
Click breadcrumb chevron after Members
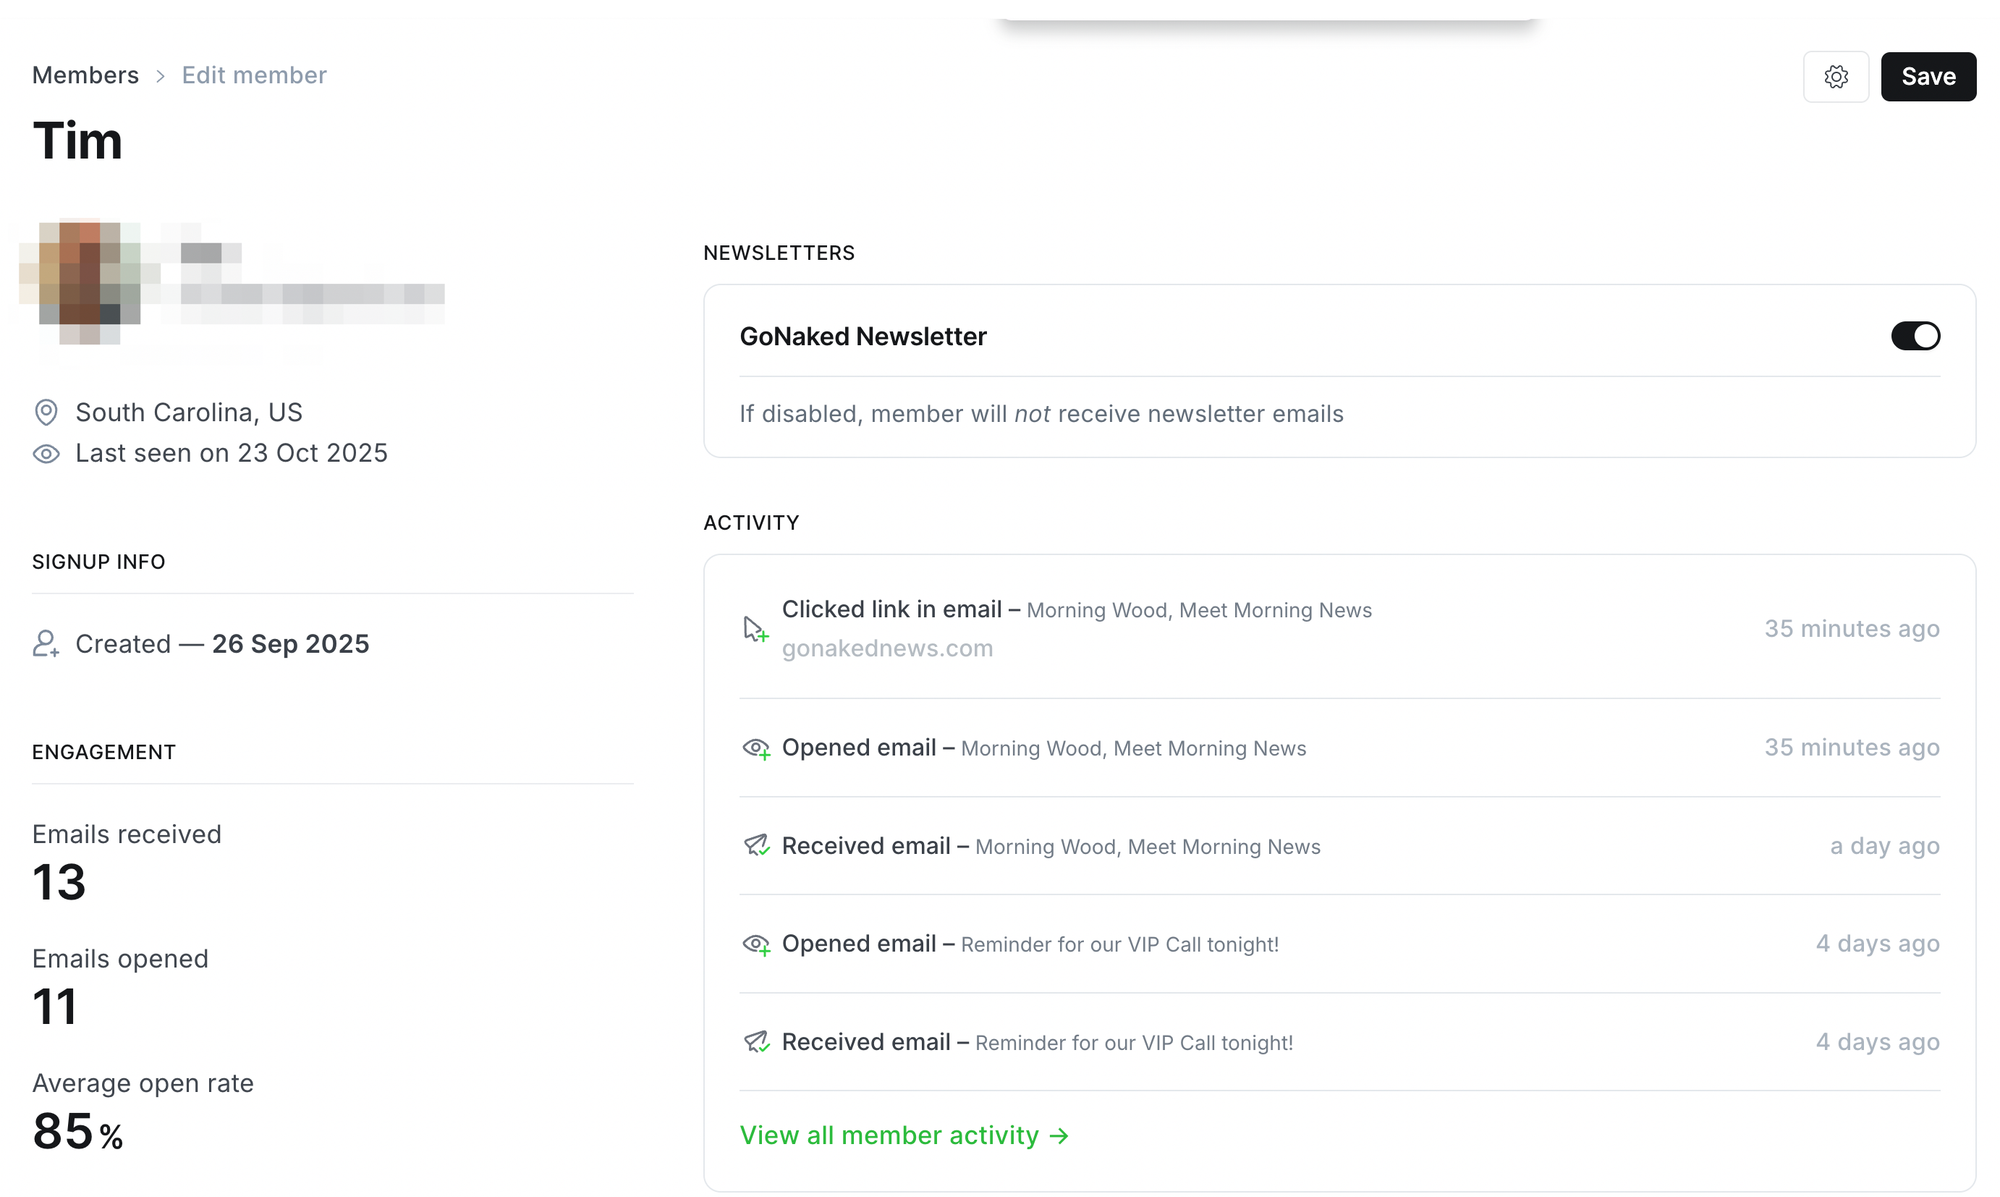[x=160, y=77]
